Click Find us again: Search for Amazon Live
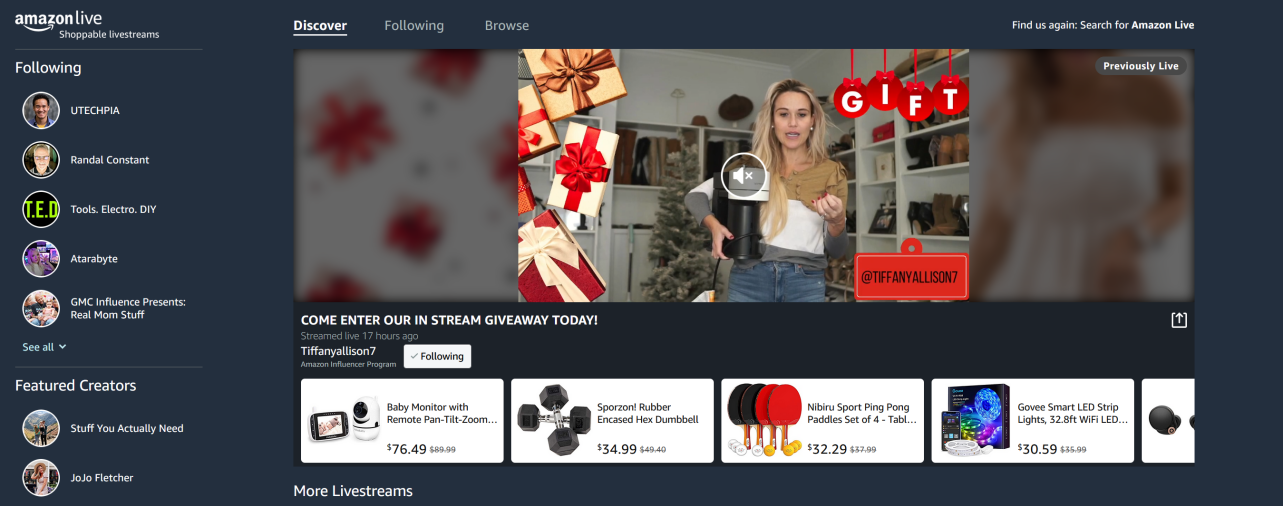Viewport: 1283px width, 506px height. click(1103, 25)
